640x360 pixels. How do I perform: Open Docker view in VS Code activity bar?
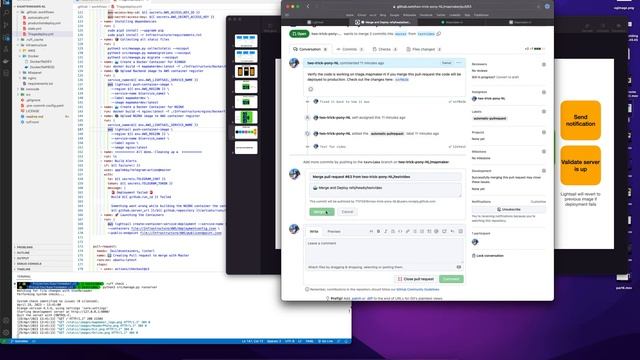click(6, 61)
